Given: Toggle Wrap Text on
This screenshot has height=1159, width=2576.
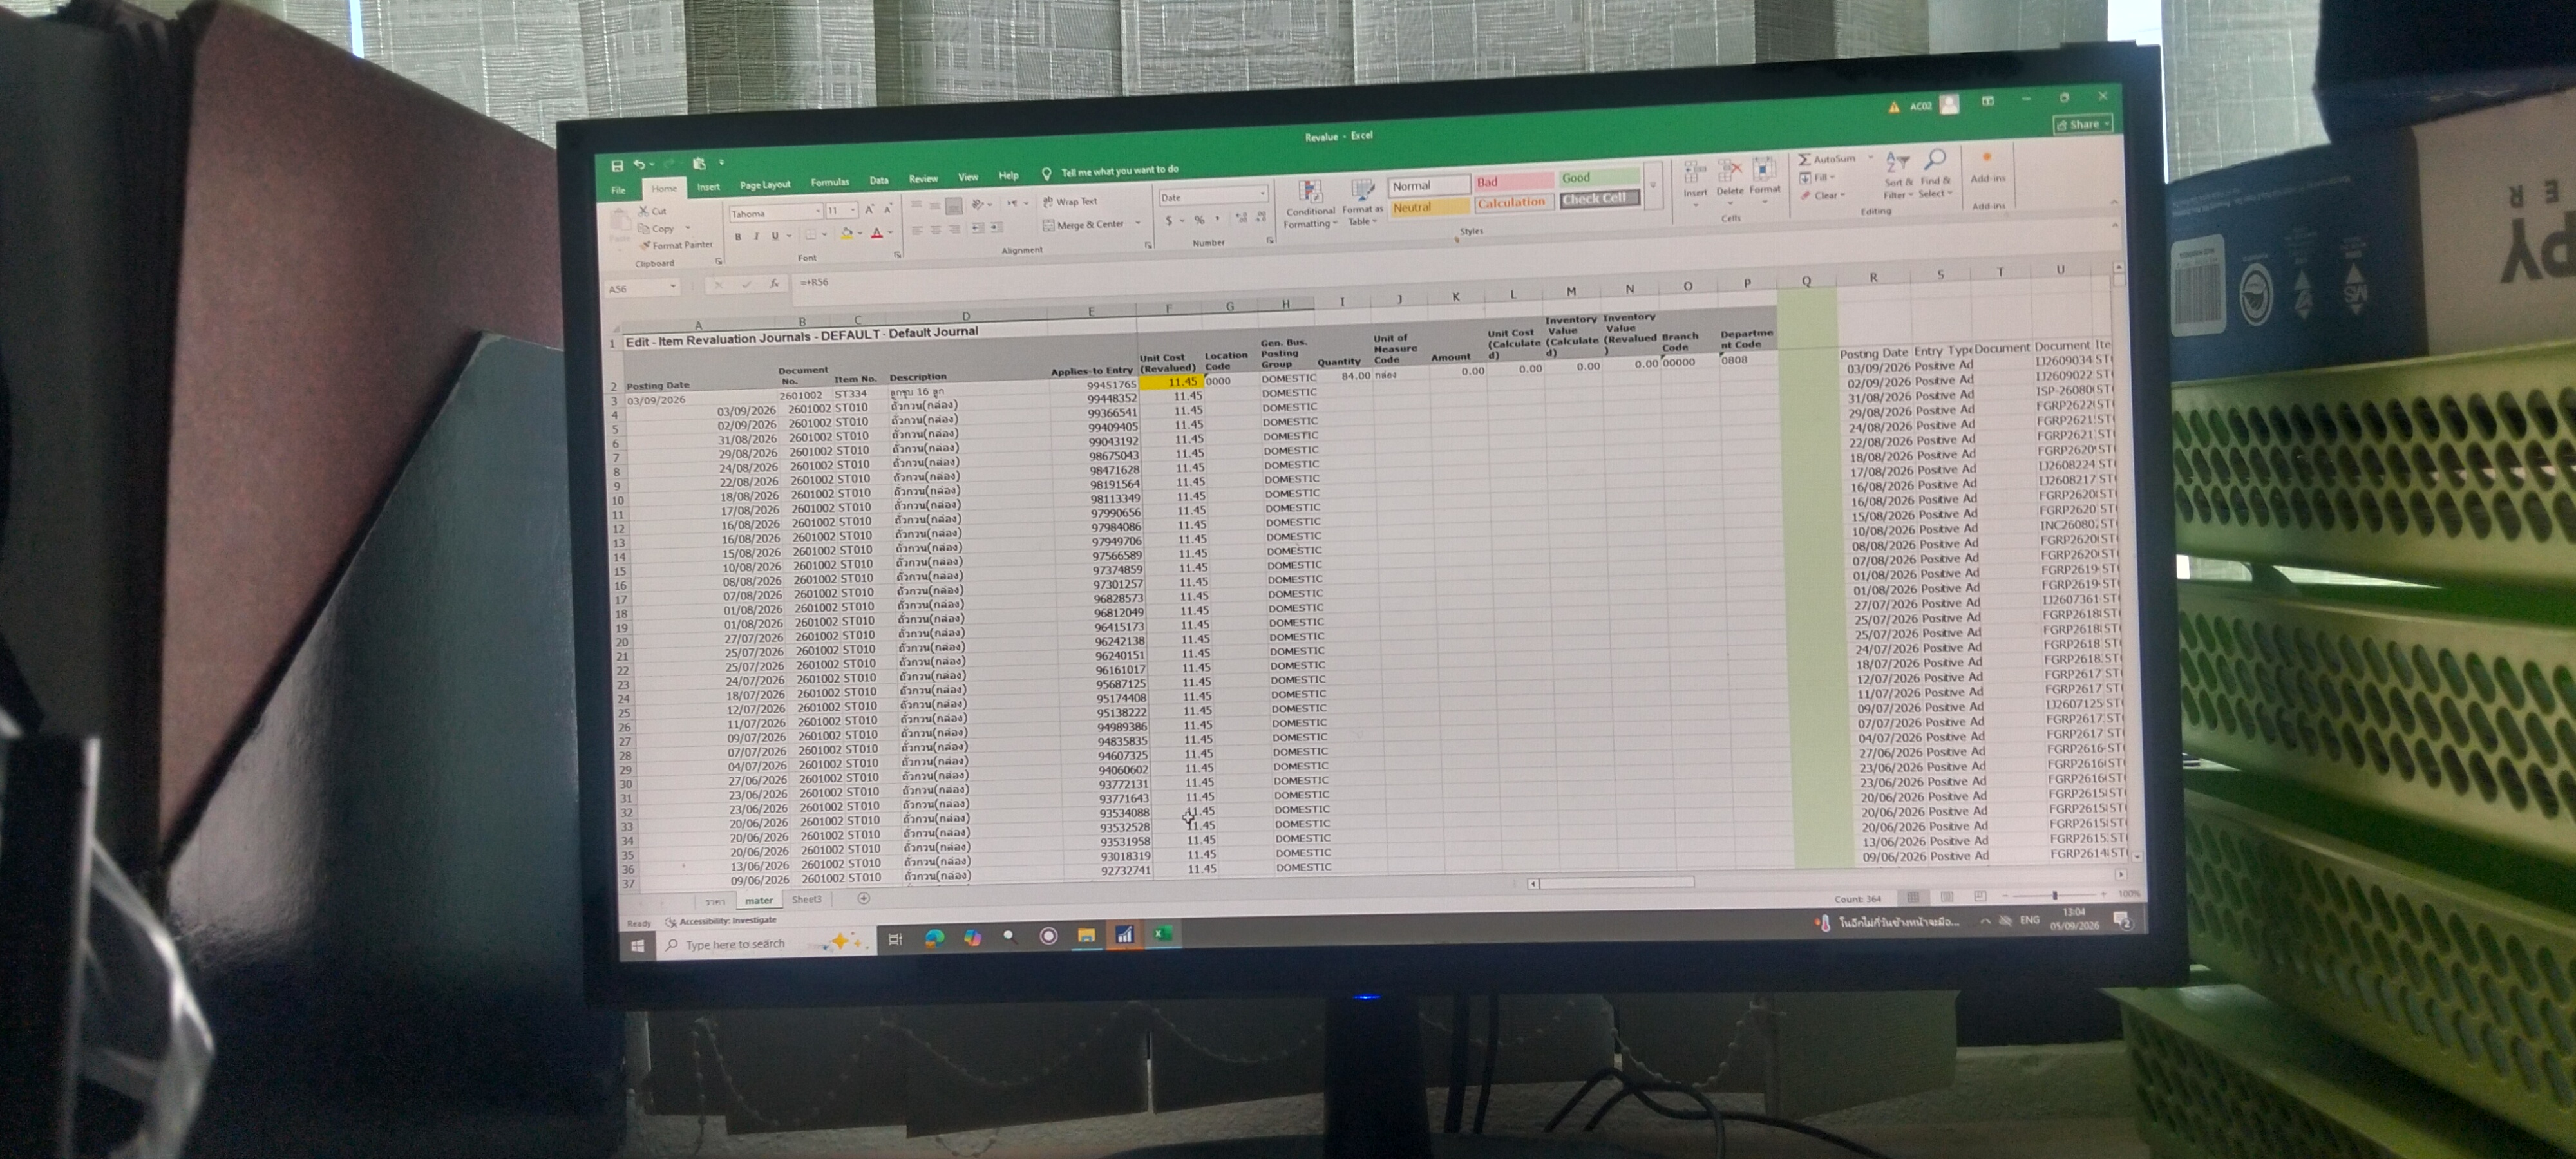Looking at the screenshot, I should click(1070, 202).
